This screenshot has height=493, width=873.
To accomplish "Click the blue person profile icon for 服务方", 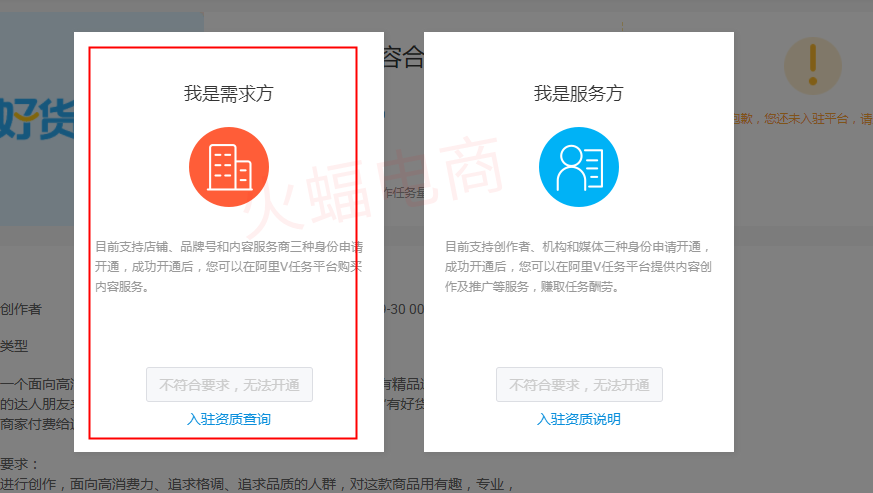I will click(x=578, y=167).
